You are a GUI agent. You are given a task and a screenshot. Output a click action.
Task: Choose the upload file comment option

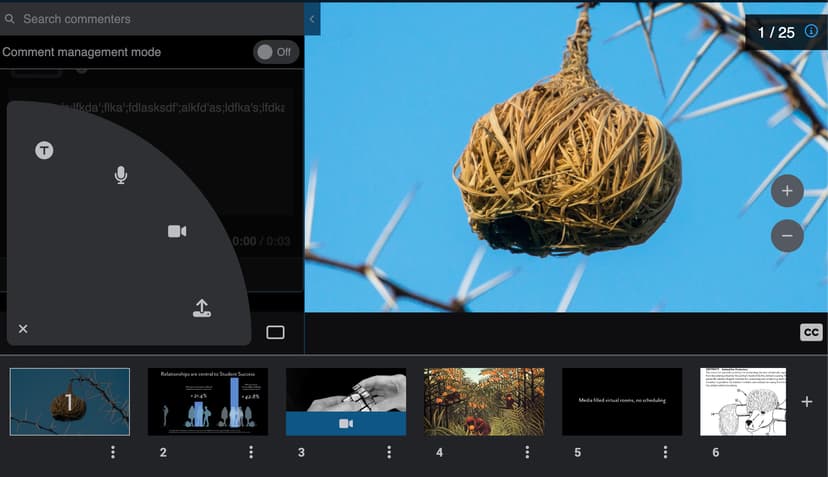202,308
